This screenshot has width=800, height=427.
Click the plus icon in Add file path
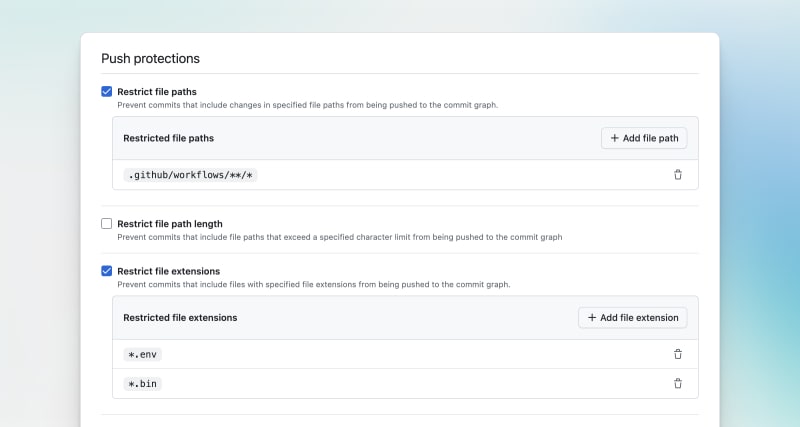coord(614,138)
